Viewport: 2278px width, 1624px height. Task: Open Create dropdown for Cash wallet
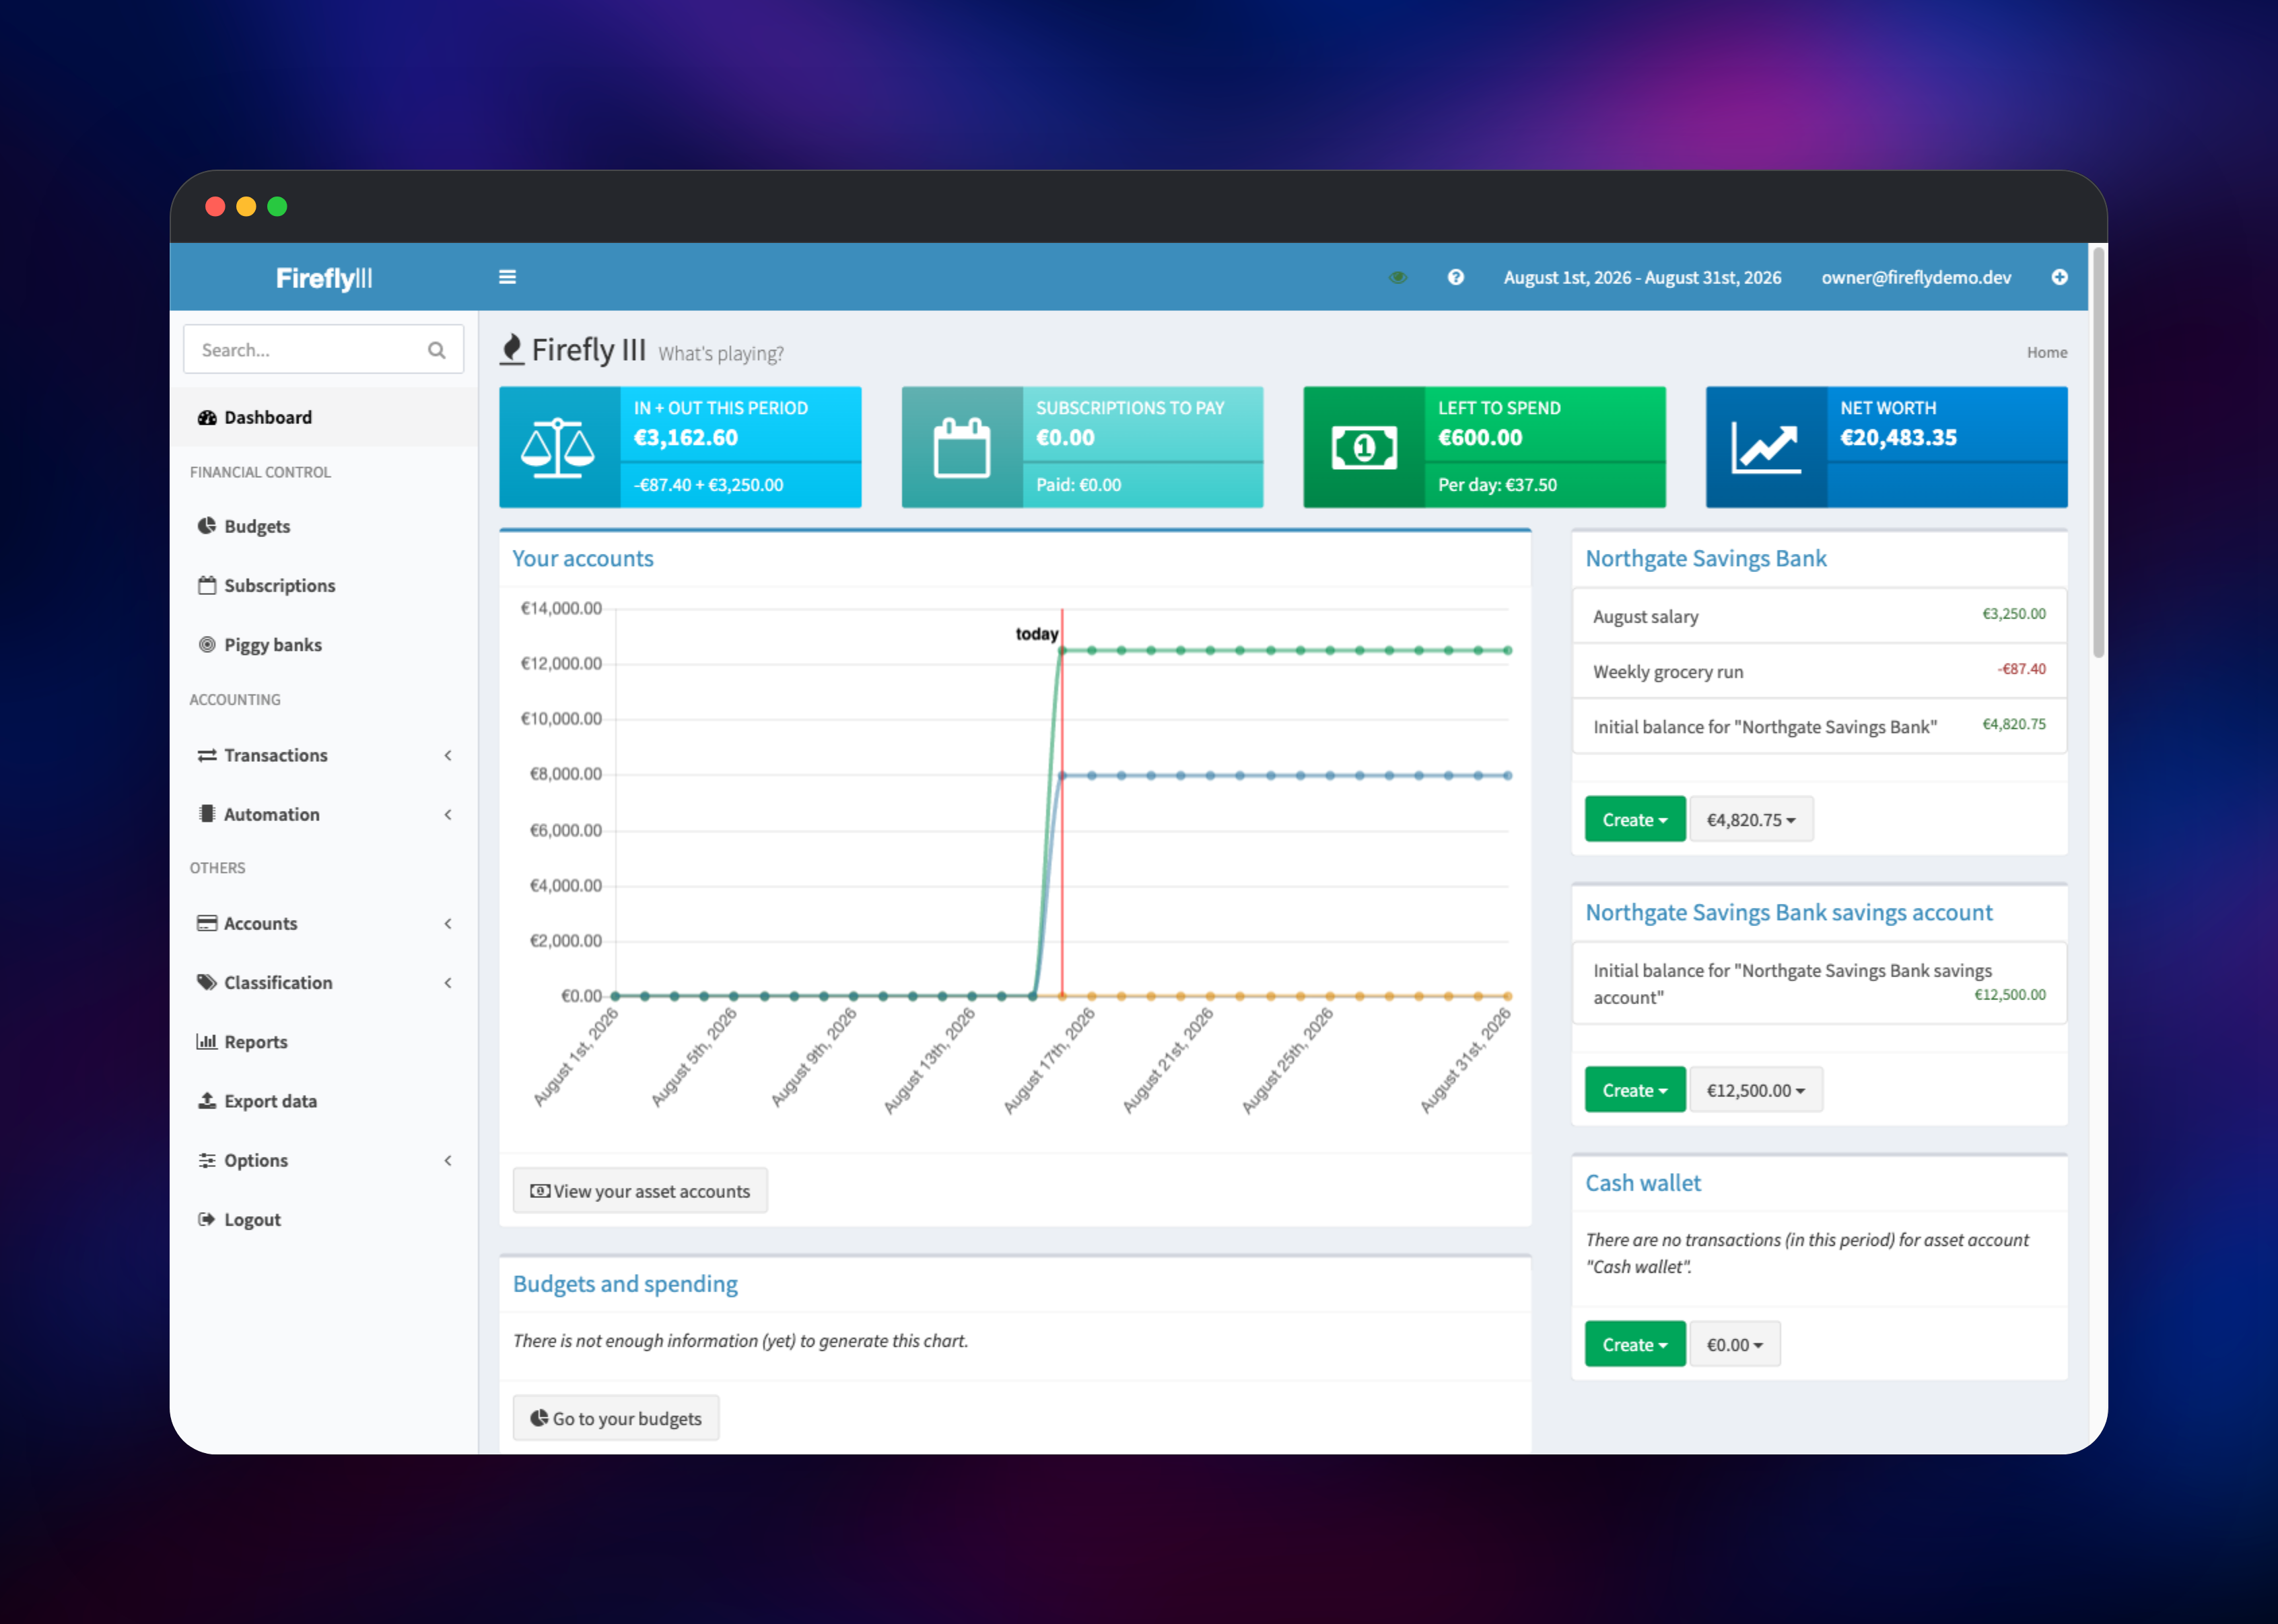click(1634, 1344)
